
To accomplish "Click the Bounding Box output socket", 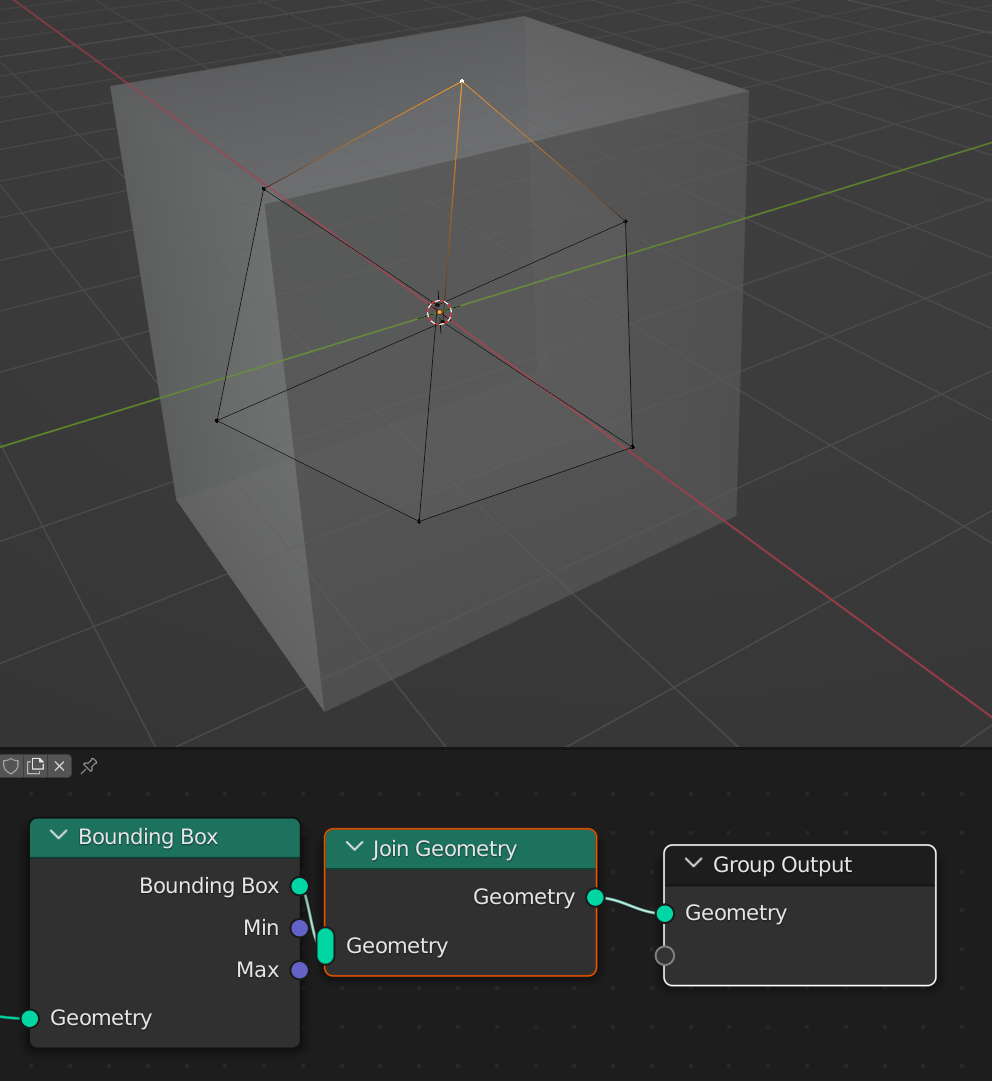I will click(300, 886).
